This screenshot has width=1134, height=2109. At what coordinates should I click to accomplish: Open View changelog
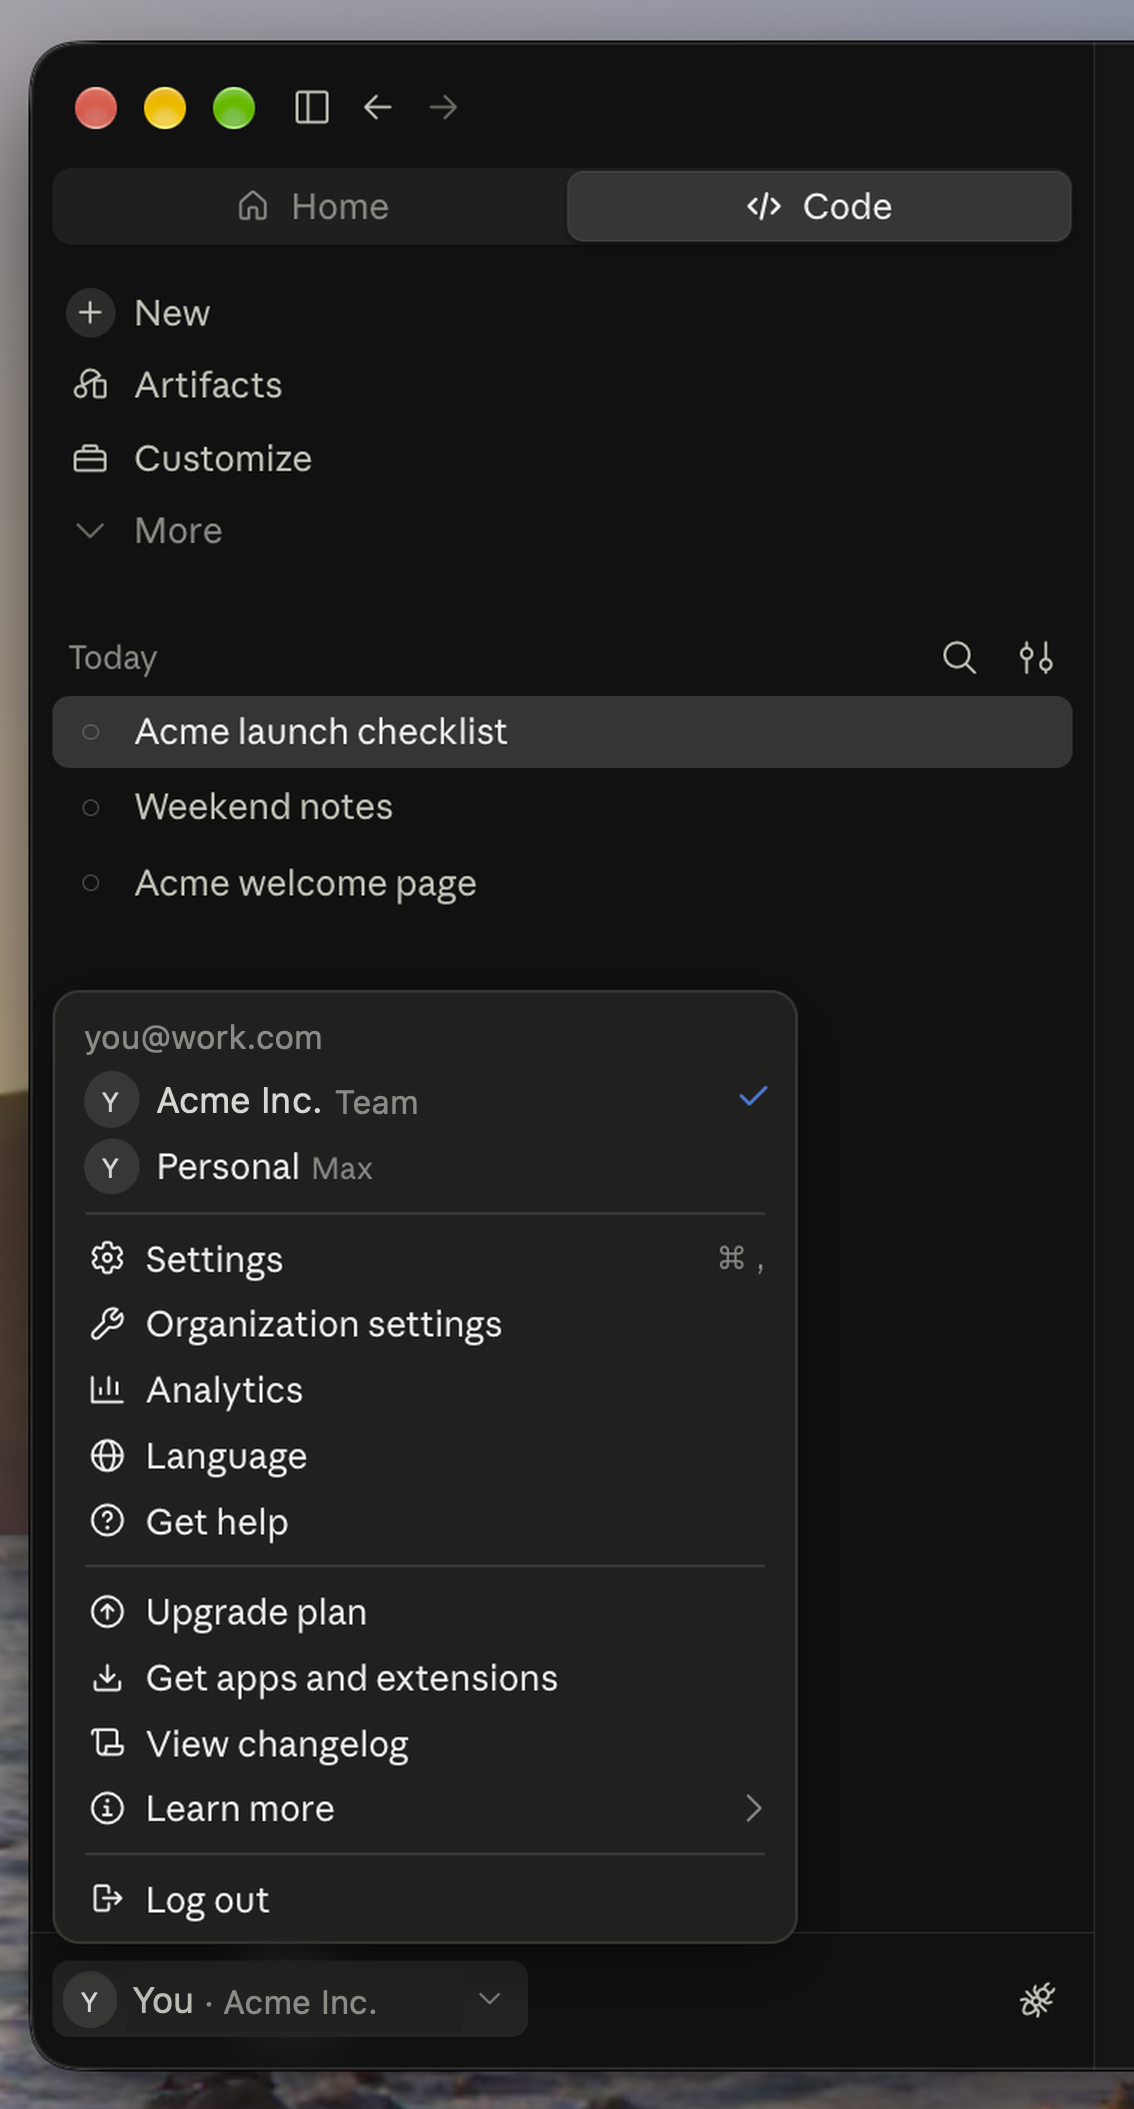425,1744
